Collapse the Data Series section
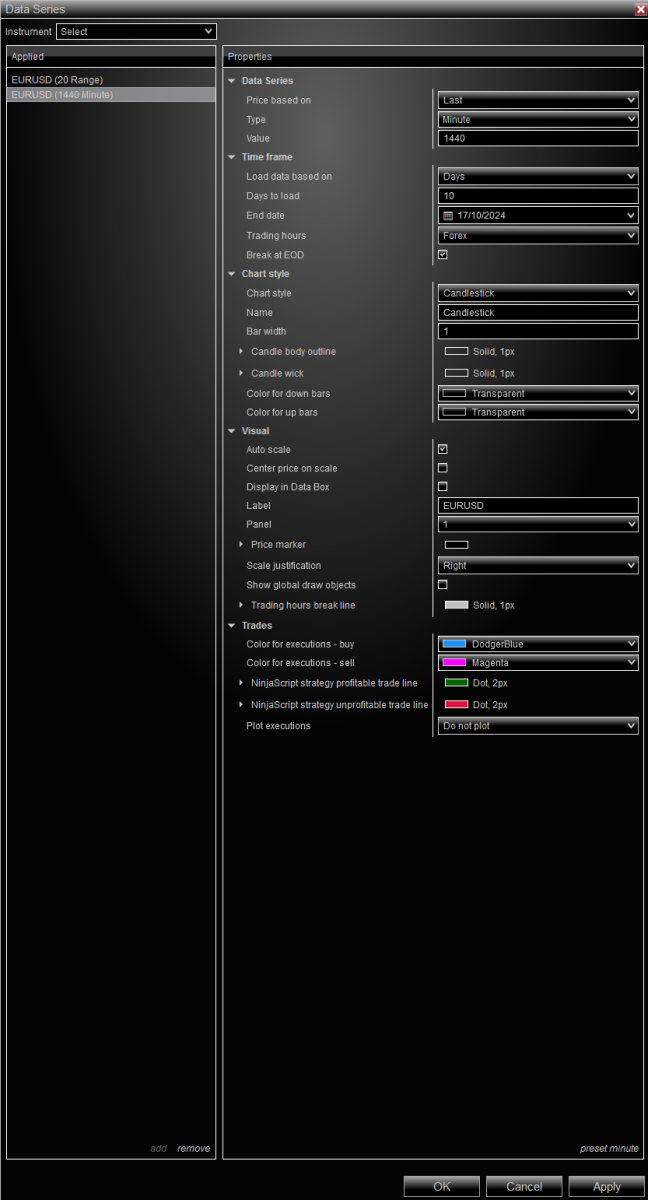This screenshot has width=648, height=1200. click(x=232, y=81)
